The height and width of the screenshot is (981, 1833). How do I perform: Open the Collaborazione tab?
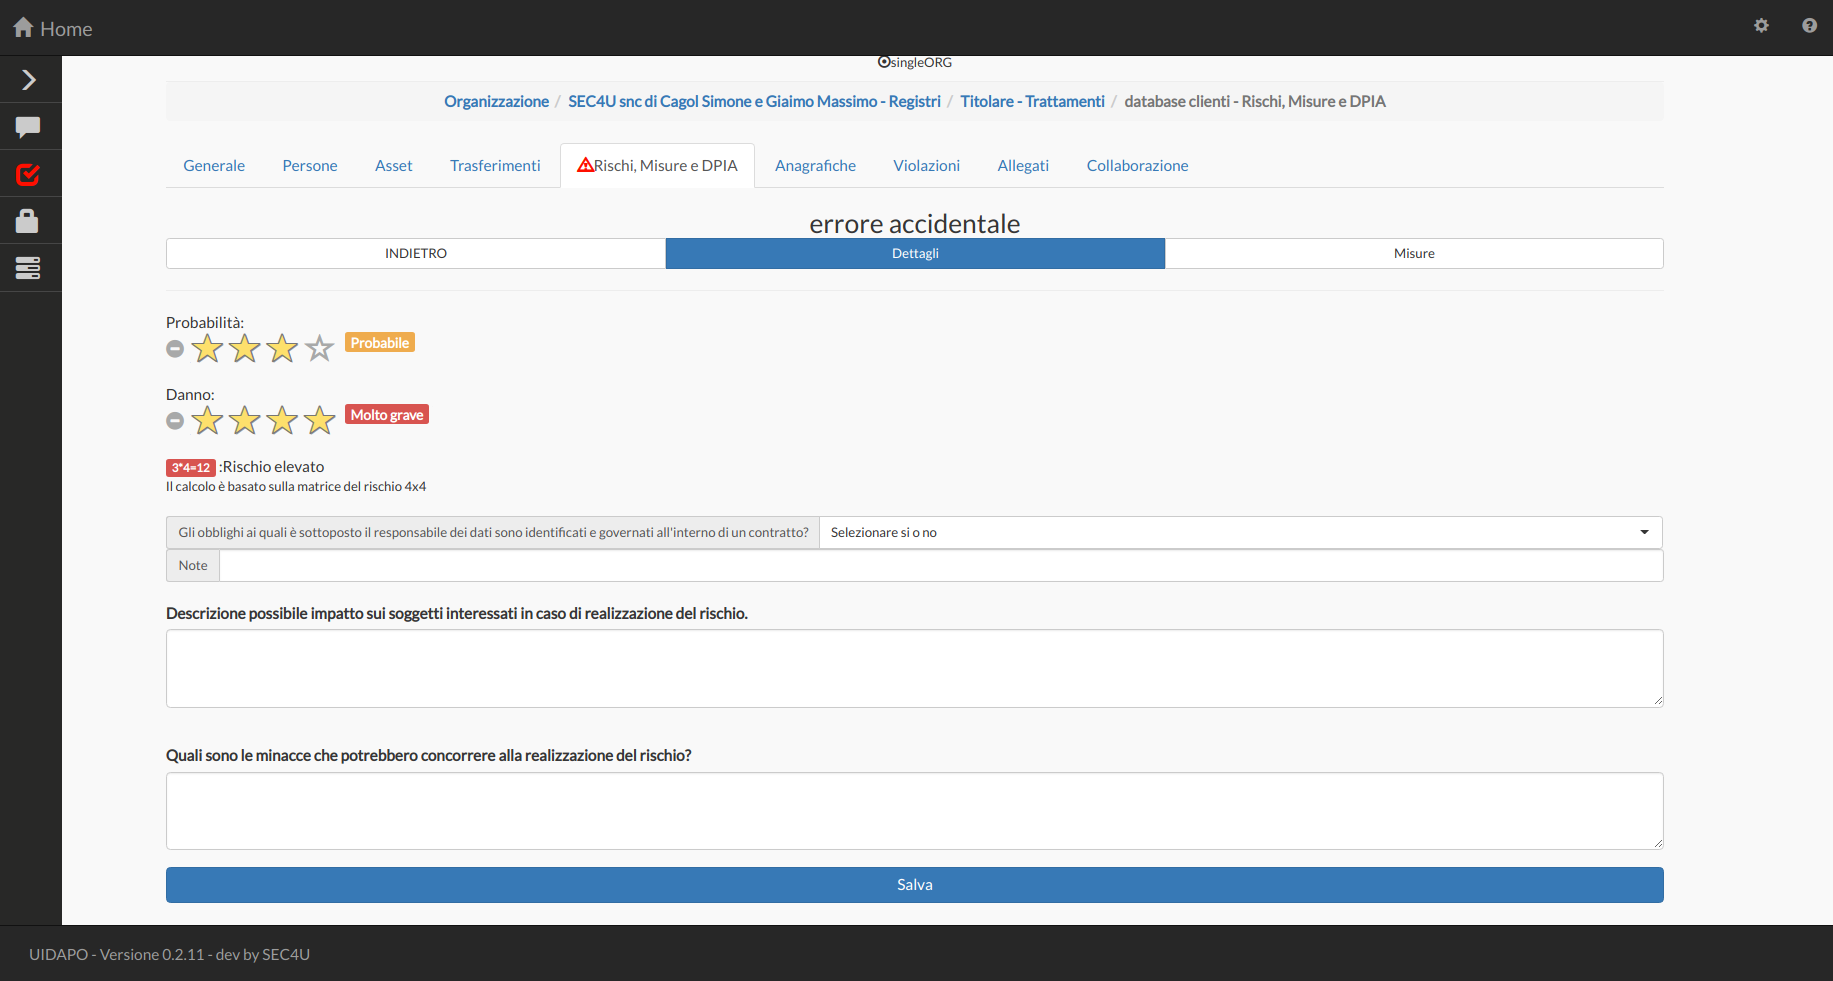[1137, 166]
